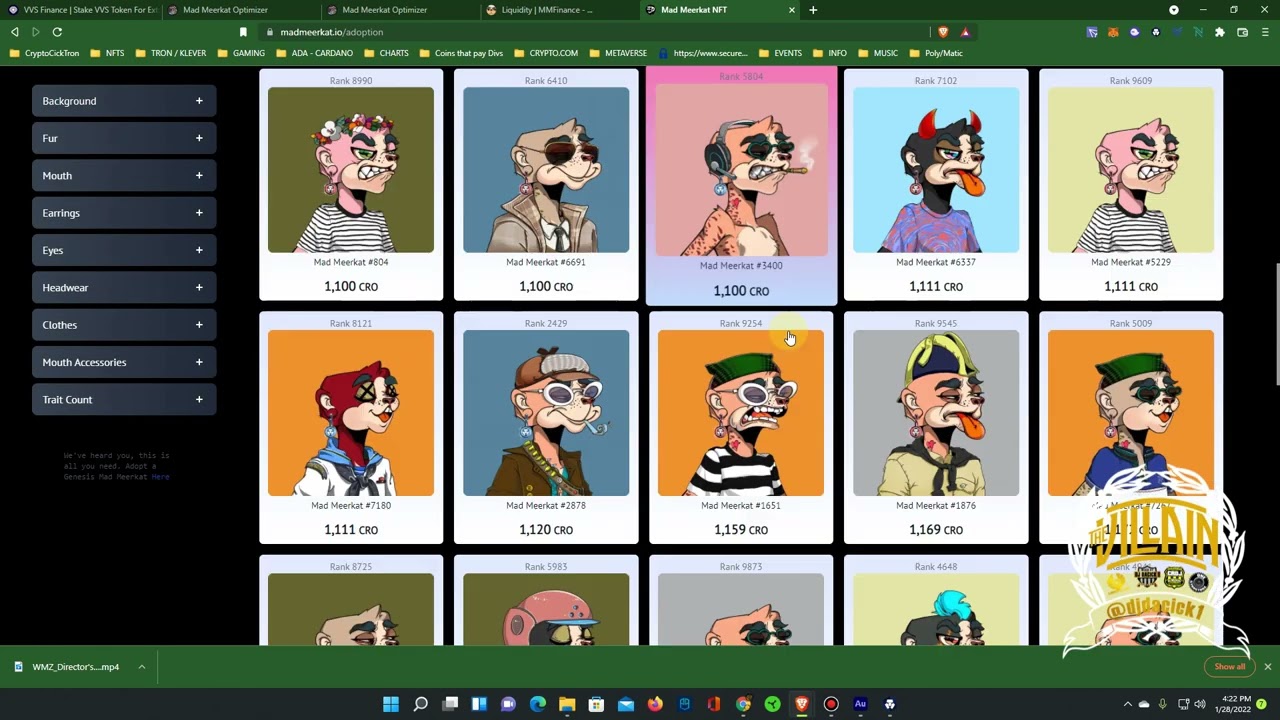Click Show all downloads button

coord(1230,667)
